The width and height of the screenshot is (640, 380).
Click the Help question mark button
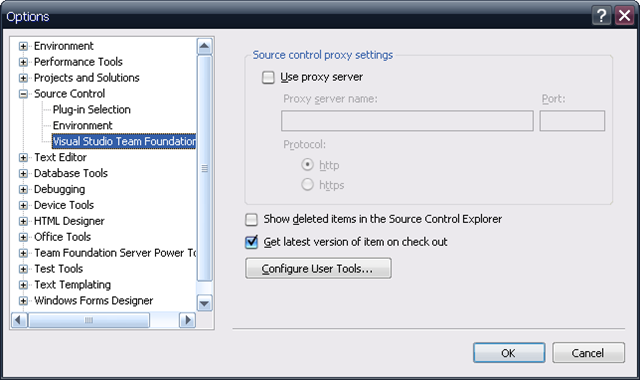pyautogui.click(x=601, y=16)
